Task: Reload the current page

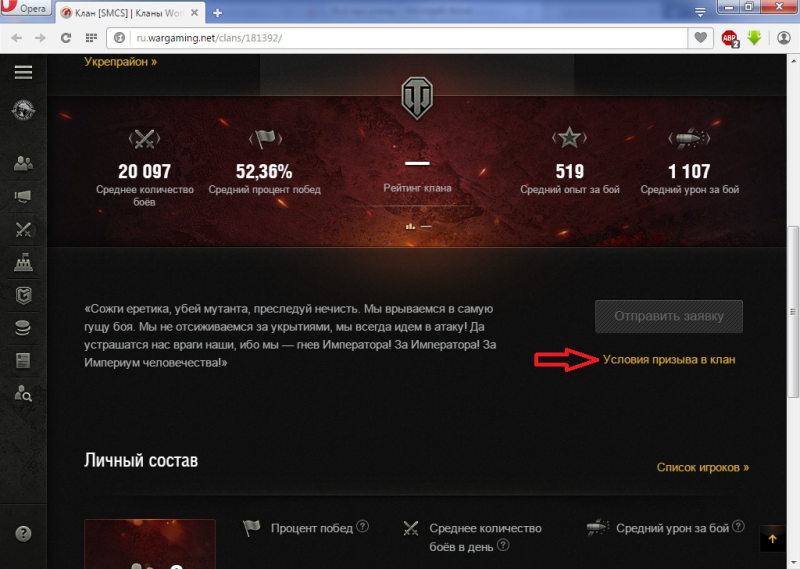Action: click(66, 38)
